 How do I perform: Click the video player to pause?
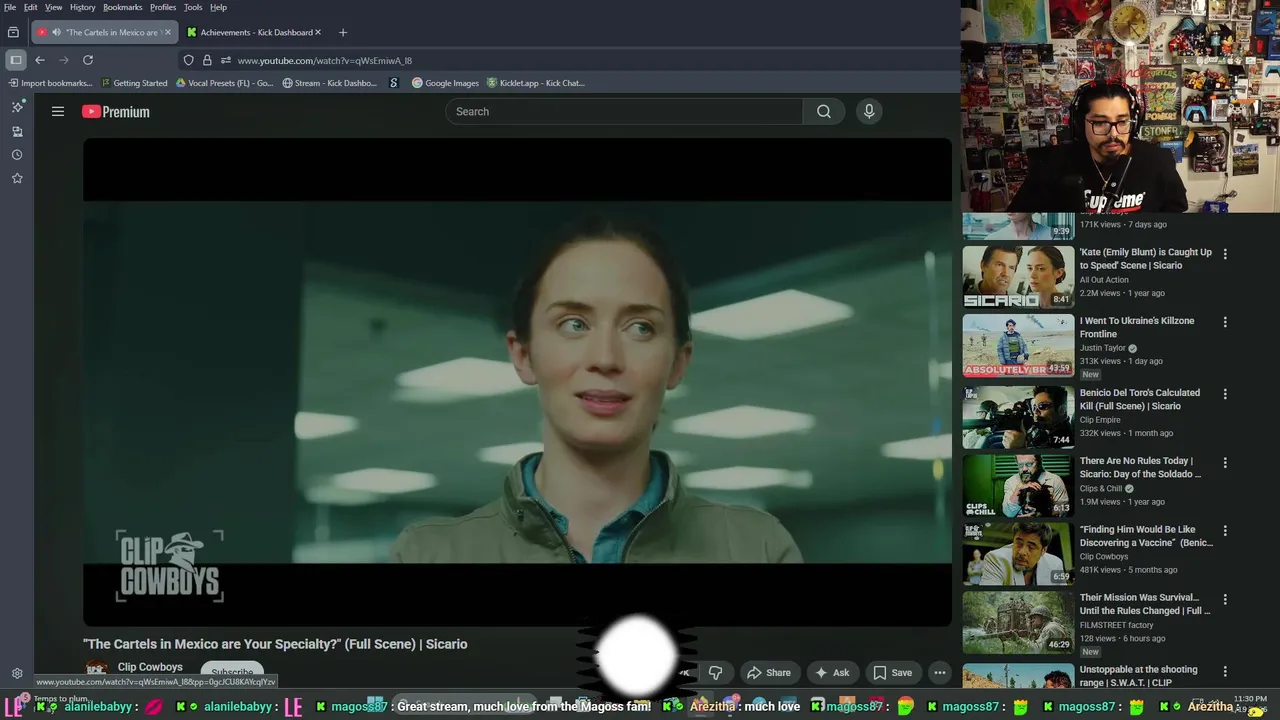tap(517, 382)
